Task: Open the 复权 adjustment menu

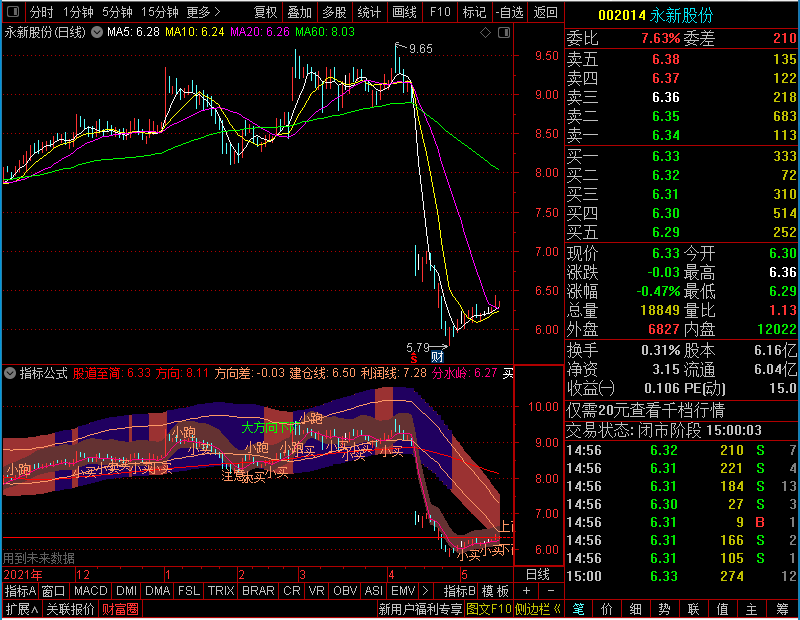Action: tap(265, 12)
